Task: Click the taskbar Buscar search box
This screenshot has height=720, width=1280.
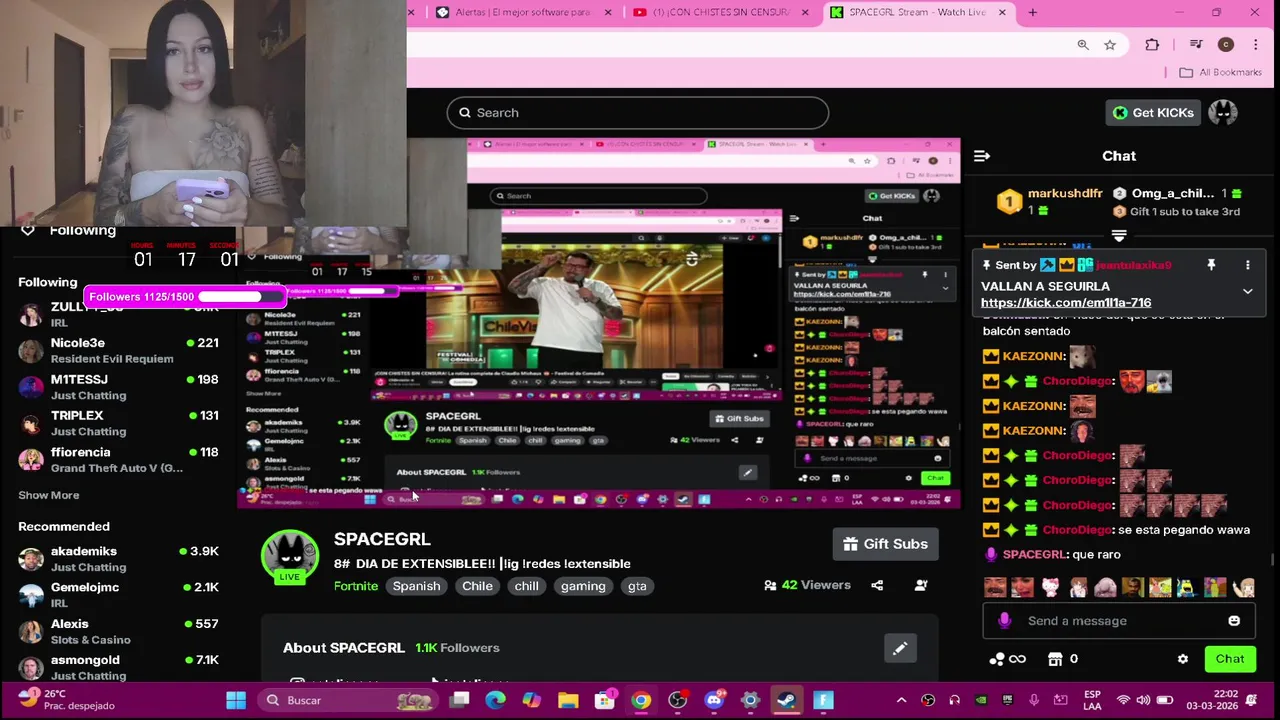Action: click(x=350, y=700)
